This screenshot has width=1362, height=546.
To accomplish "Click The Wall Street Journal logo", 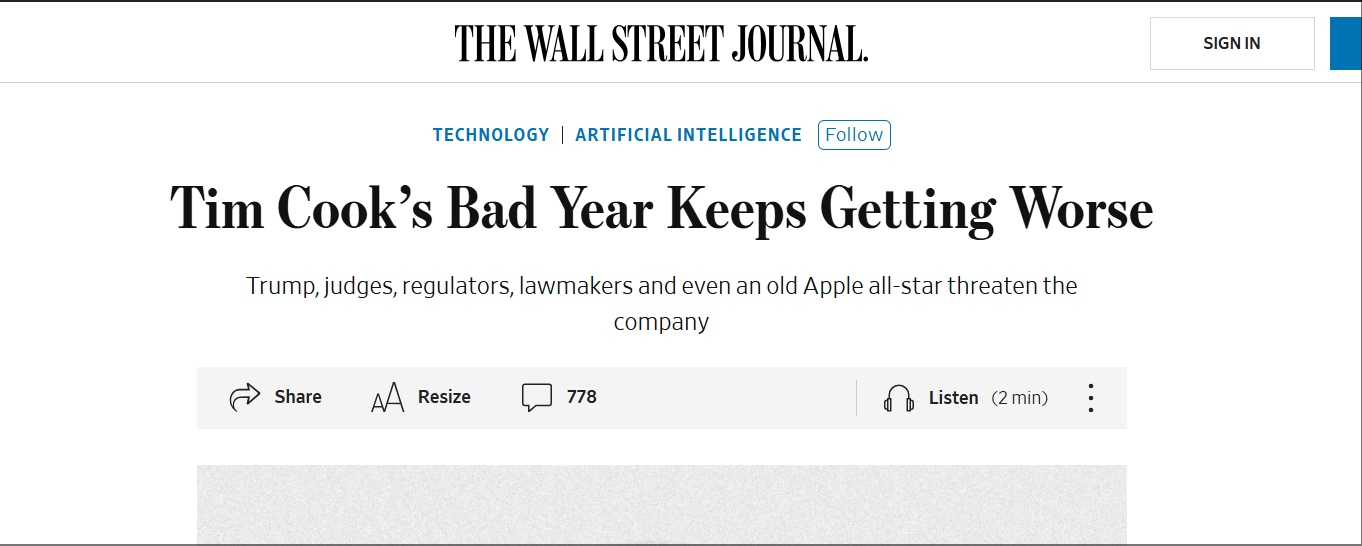I will pyautogui.click(x=661, y=44).
